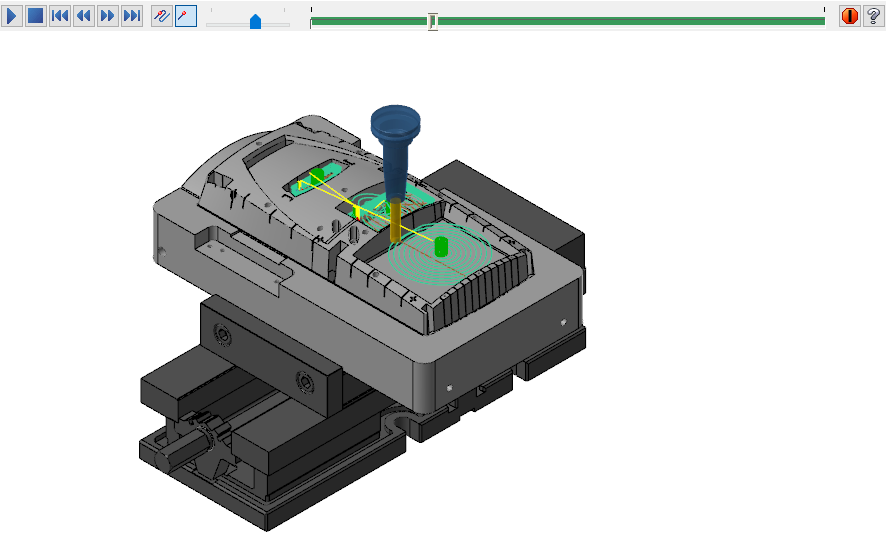
Task: Start the toolpath simulation playback
Action: click(x=11, y=16)
